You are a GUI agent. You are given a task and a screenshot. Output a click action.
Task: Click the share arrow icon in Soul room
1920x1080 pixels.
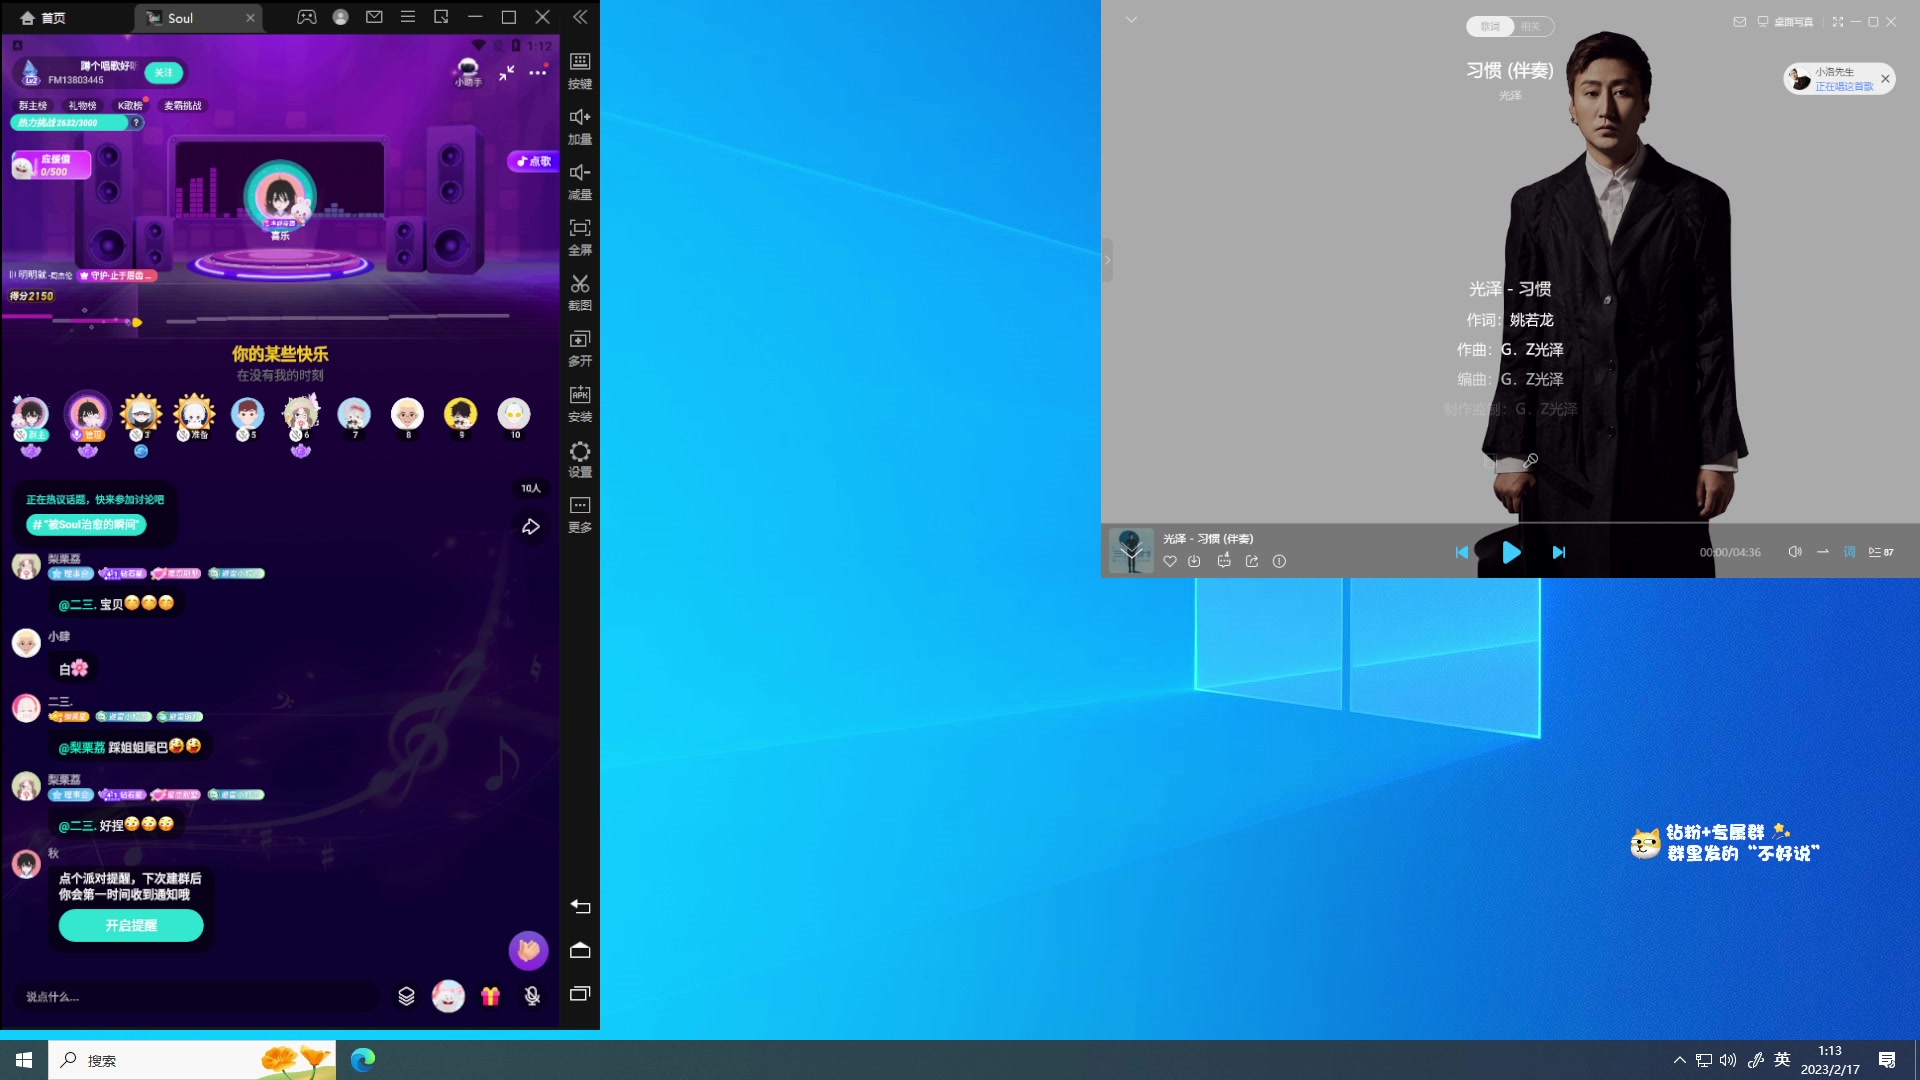point(531,527)
